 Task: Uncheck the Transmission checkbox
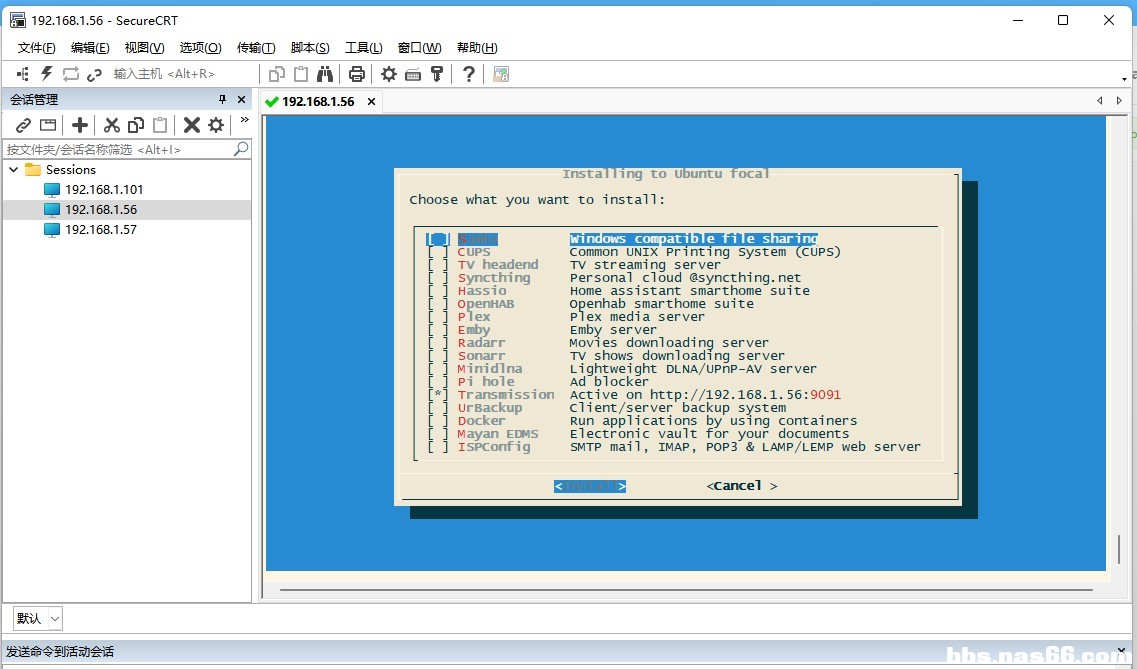click(438, 395)
